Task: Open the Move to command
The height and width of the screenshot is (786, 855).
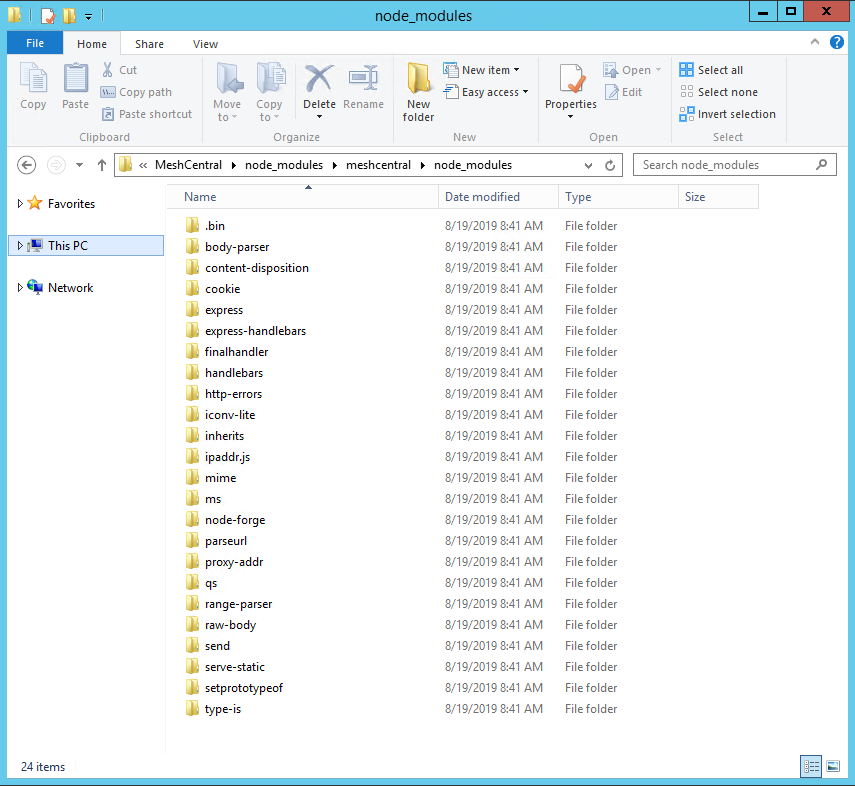Action: [x=227, y=92]
